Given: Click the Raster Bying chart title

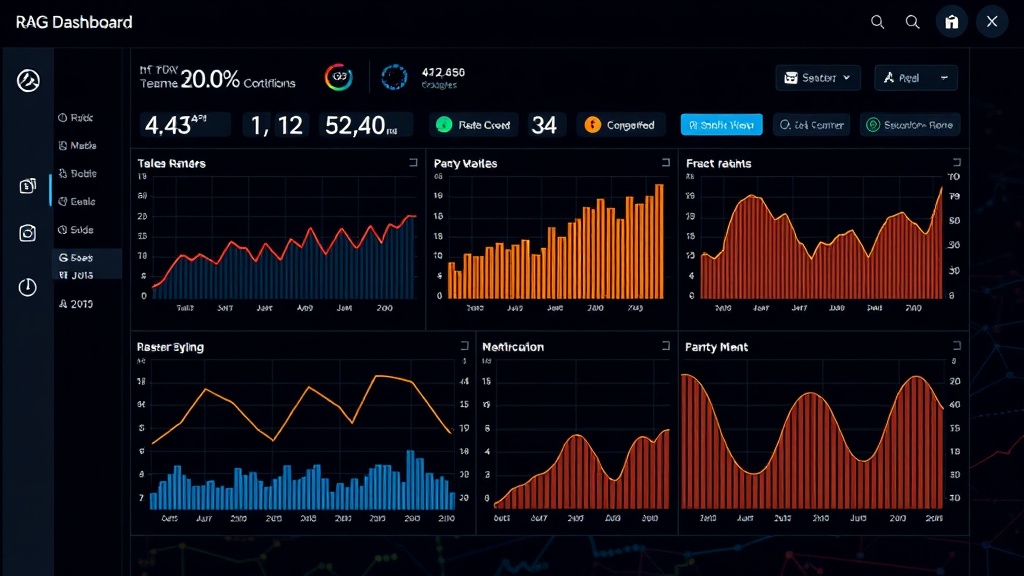Looking at the screenshot, I should pyautogui.click(x=170, y=347).
